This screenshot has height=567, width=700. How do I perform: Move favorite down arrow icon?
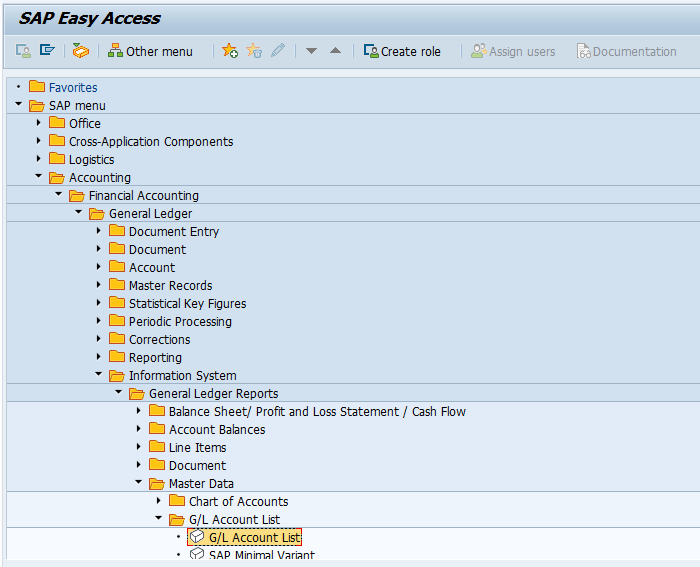(311, 50)
